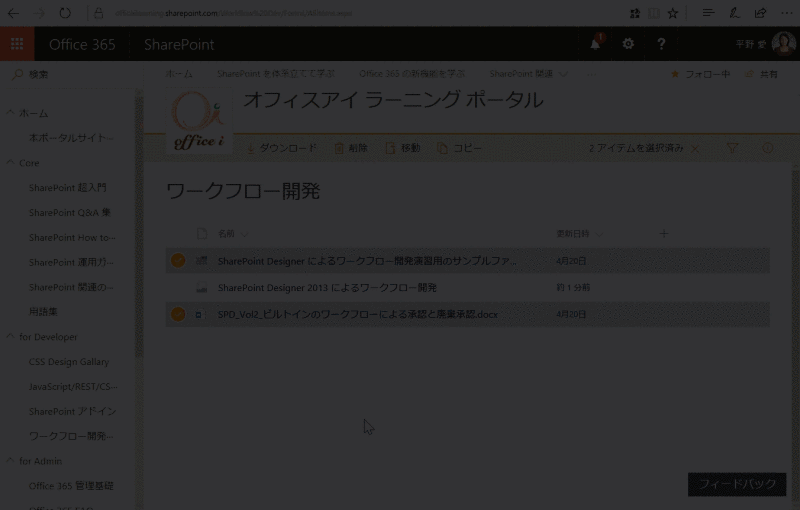Click the SharePoint header link
The width and height of the screenshot is (800, 510).
pyautogui.click(x=179, y=44)
